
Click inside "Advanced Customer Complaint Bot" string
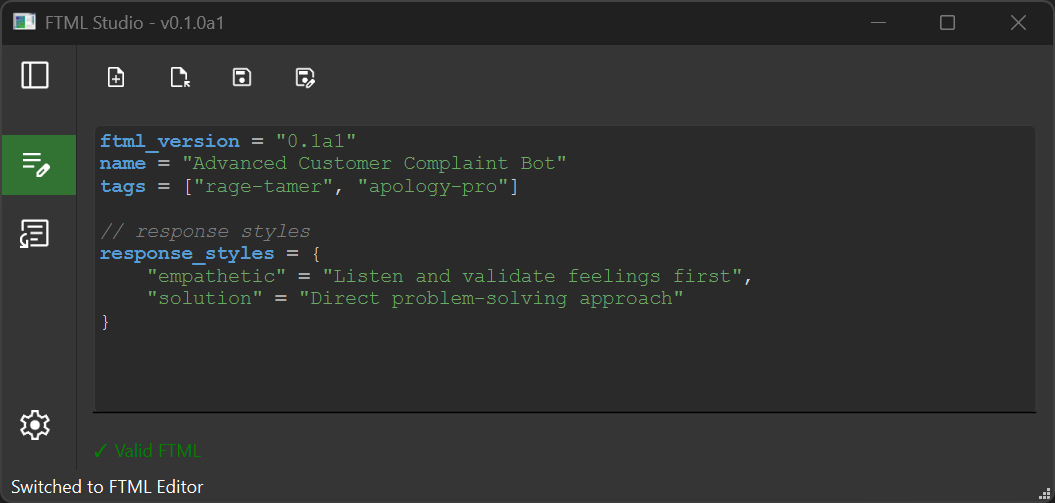(374, 164)
